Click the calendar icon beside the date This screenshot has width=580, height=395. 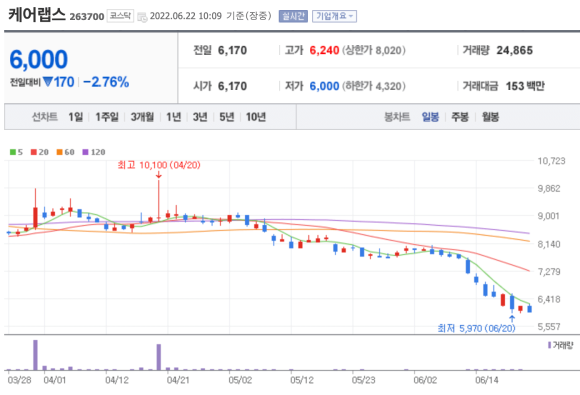coord(142,17)
